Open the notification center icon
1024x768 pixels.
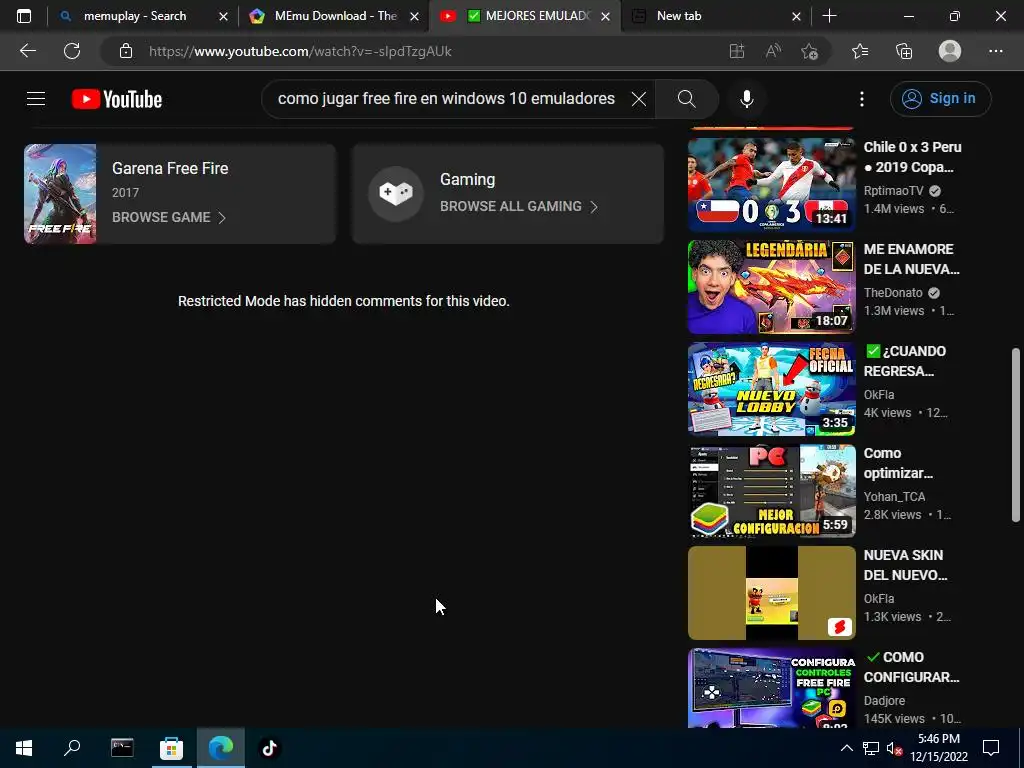[x=991, y=748]
